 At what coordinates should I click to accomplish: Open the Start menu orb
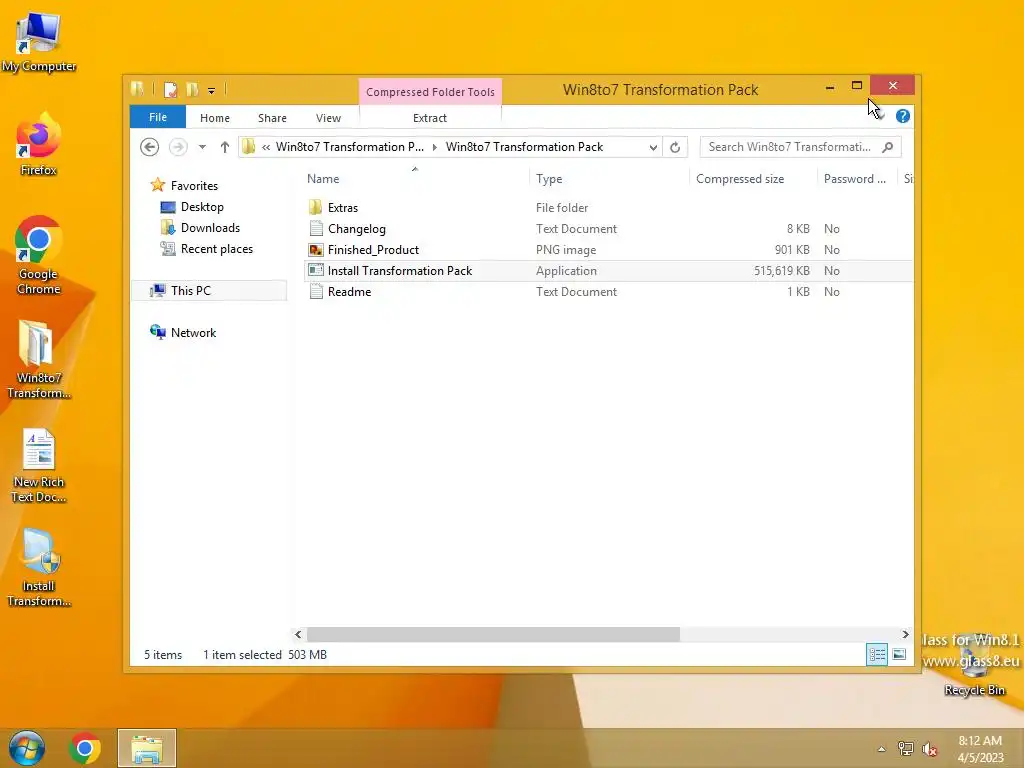pos(27,748)
